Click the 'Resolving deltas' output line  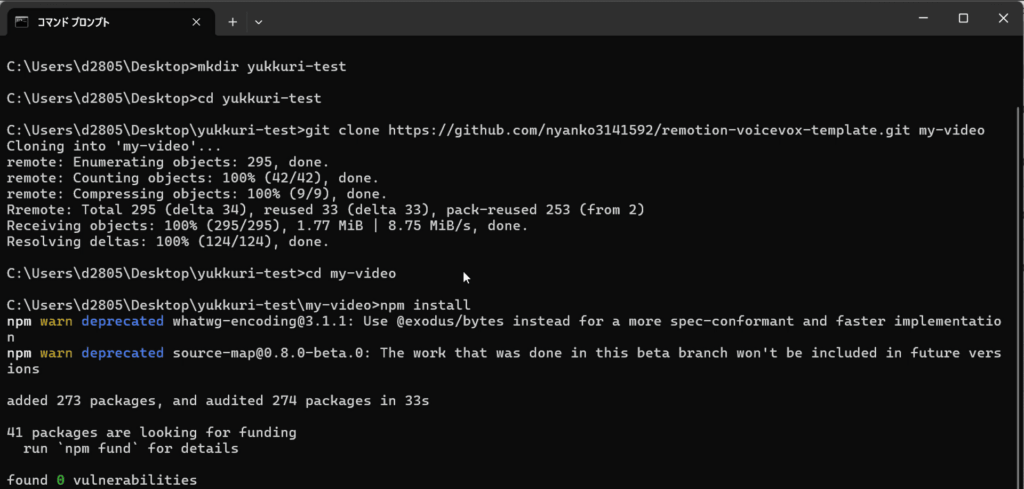click(167, 241)
